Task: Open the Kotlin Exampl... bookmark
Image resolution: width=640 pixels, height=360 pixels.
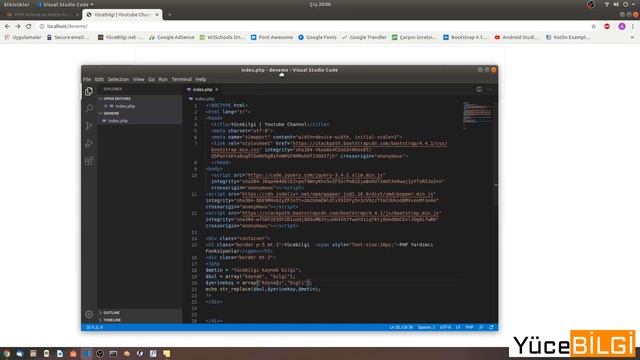Action: tap(568, 37)
